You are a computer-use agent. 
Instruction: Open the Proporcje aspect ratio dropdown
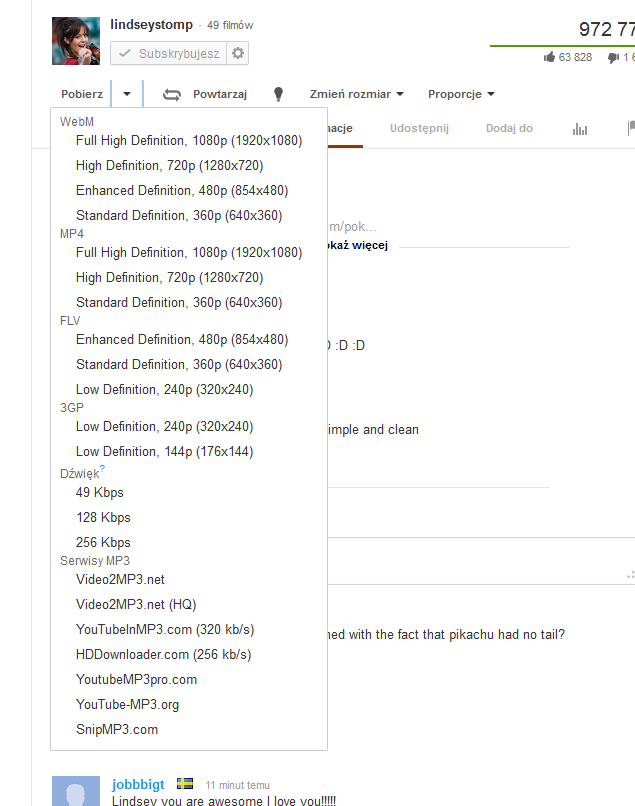point(461,94)
